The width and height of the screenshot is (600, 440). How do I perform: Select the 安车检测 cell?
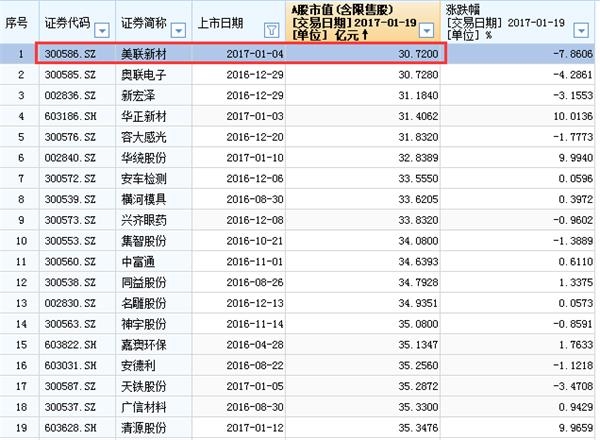click(144, 179)
